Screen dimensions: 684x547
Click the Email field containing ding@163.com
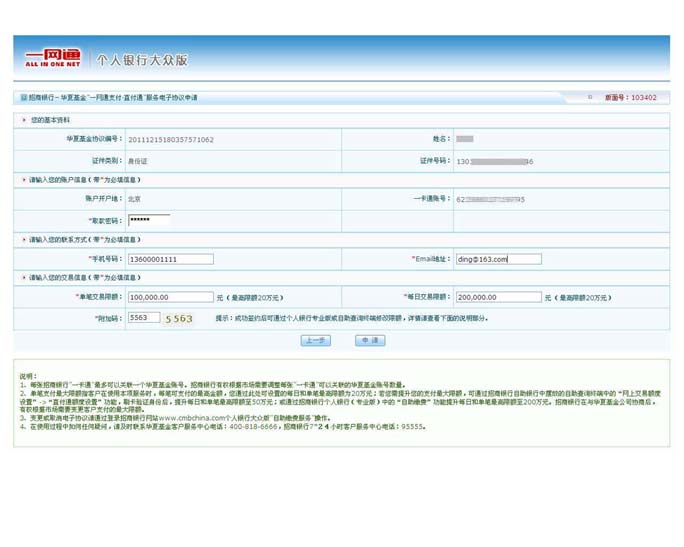(499, 259)
